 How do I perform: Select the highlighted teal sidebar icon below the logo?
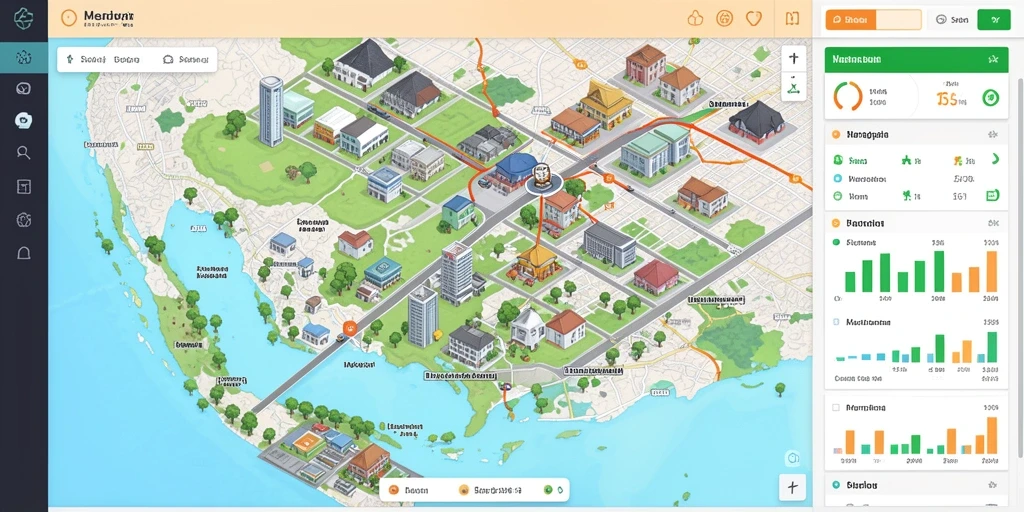click(x=24, y=57)
